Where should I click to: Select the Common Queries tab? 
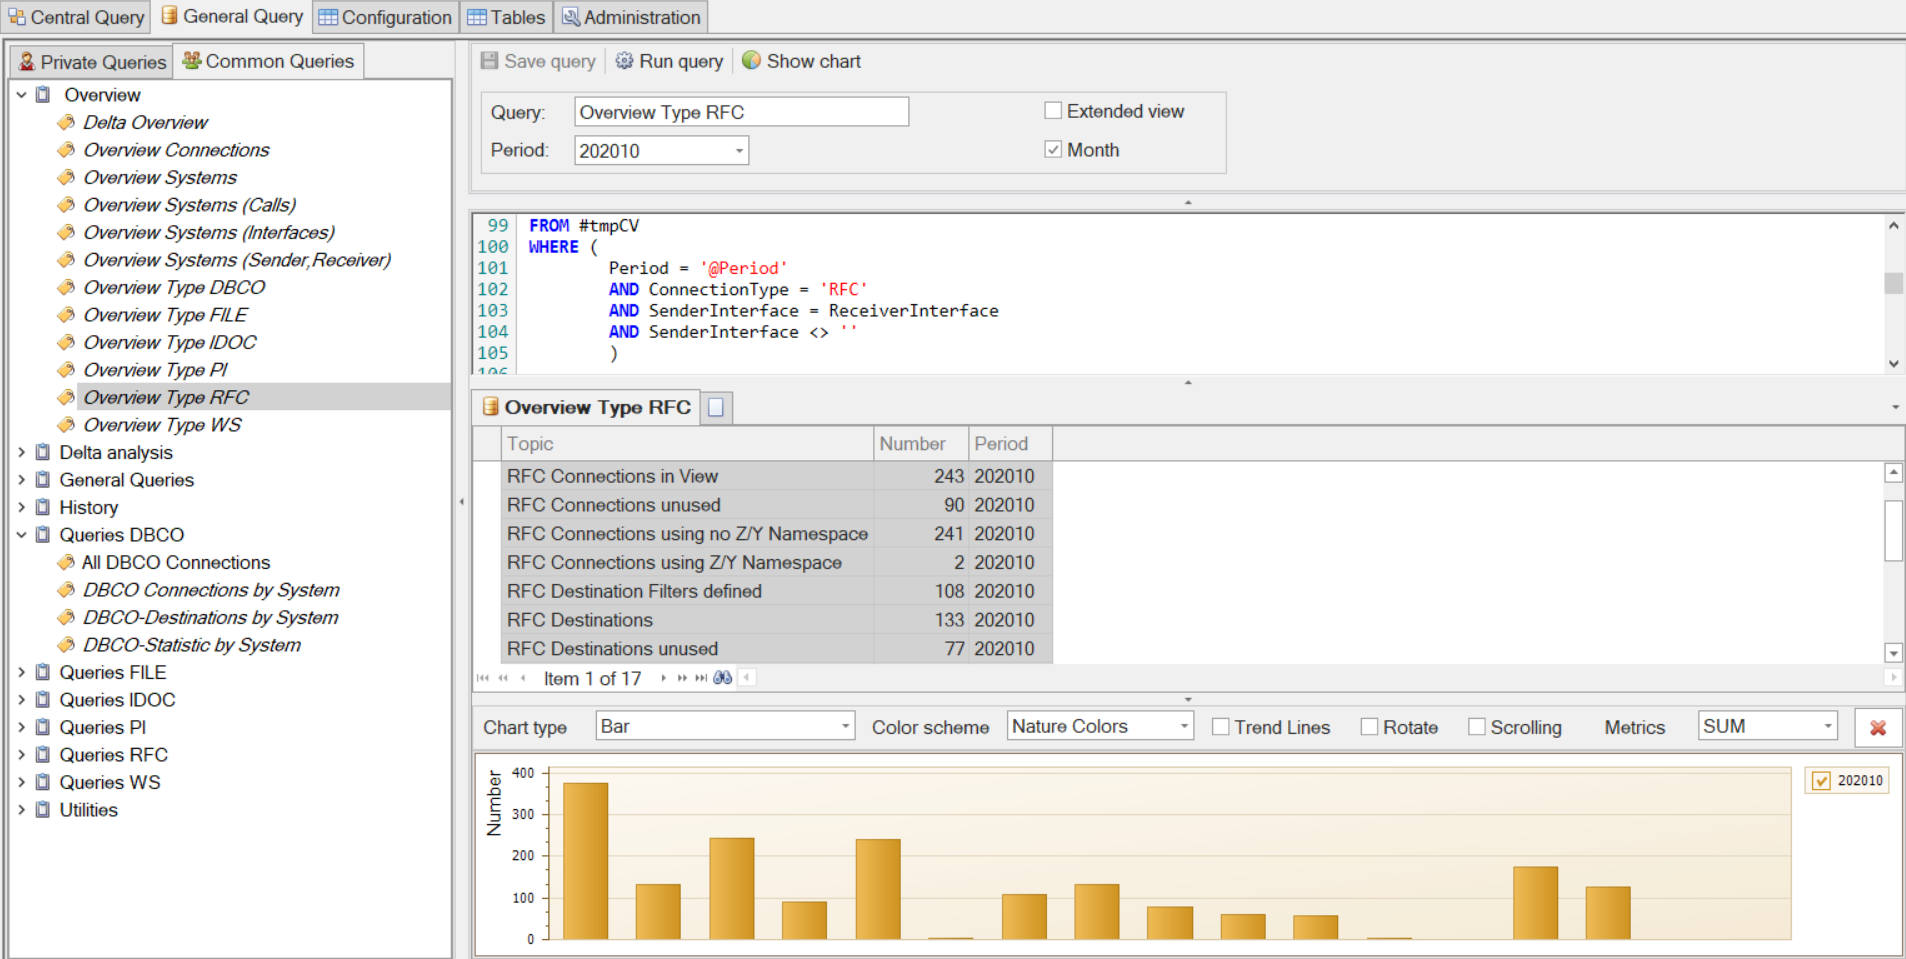click(x=268, y=61)
